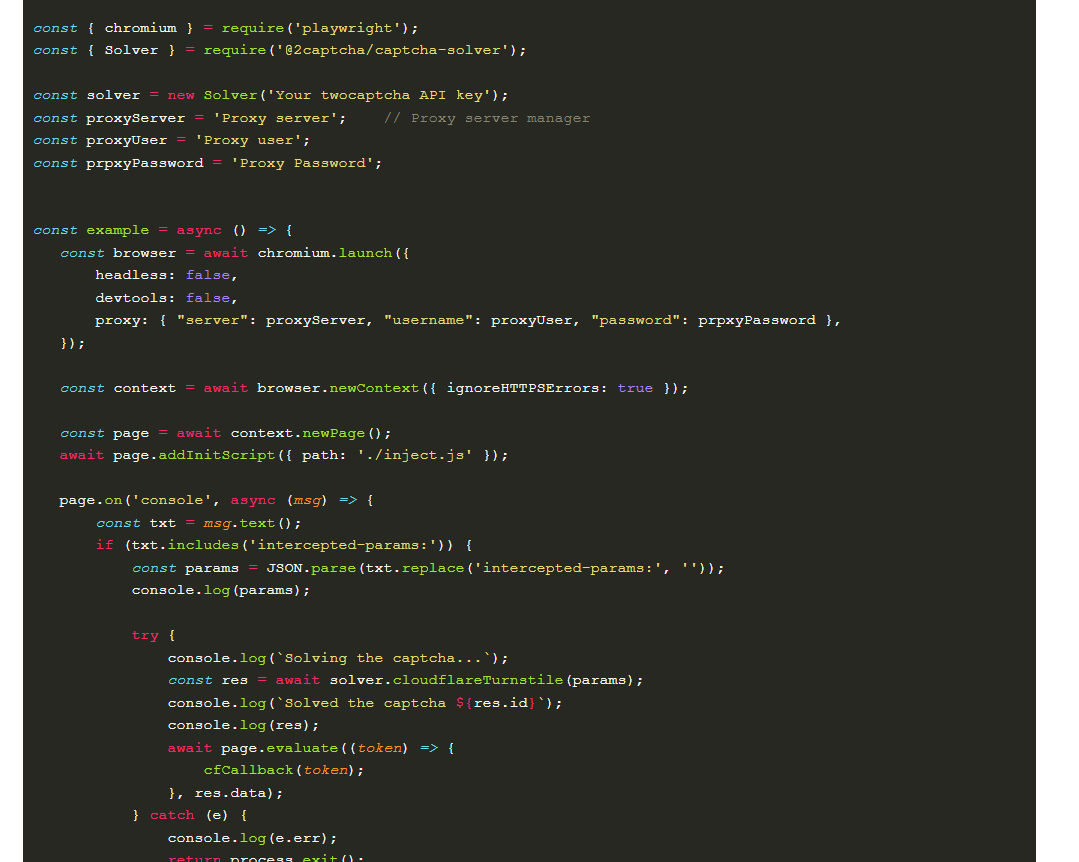Select the `Solving the captcha...` string

(x=383, y=658)
